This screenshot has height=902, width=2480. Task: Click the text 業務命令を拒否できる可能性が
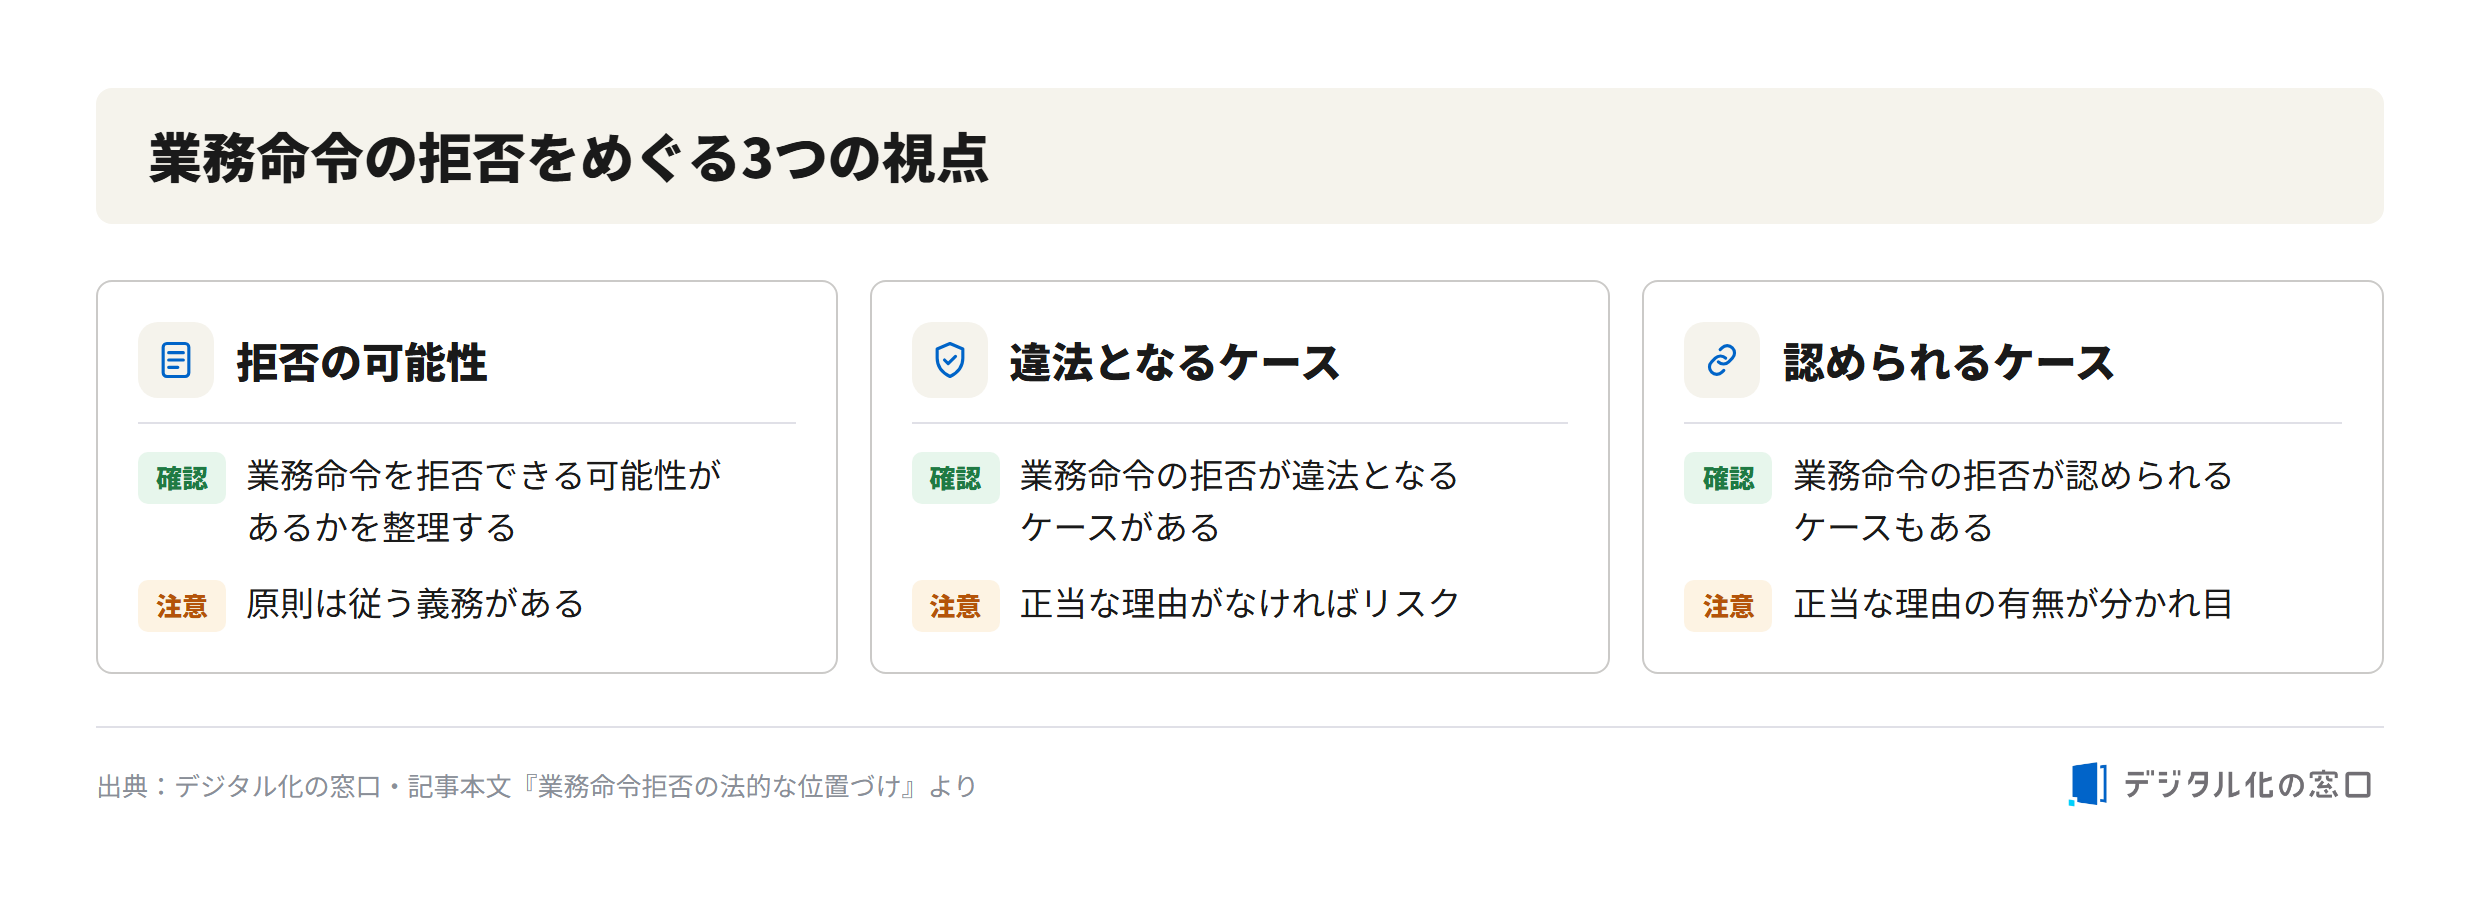point(484,476)
